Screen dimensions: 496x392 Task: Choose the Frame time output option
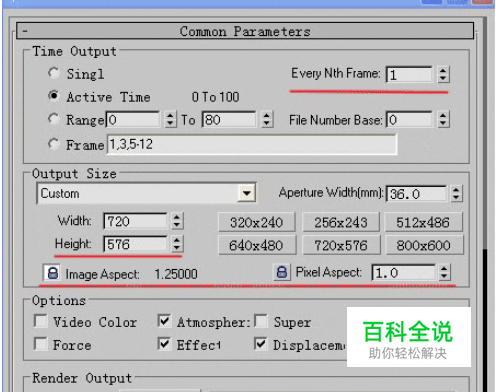[54, 144]
